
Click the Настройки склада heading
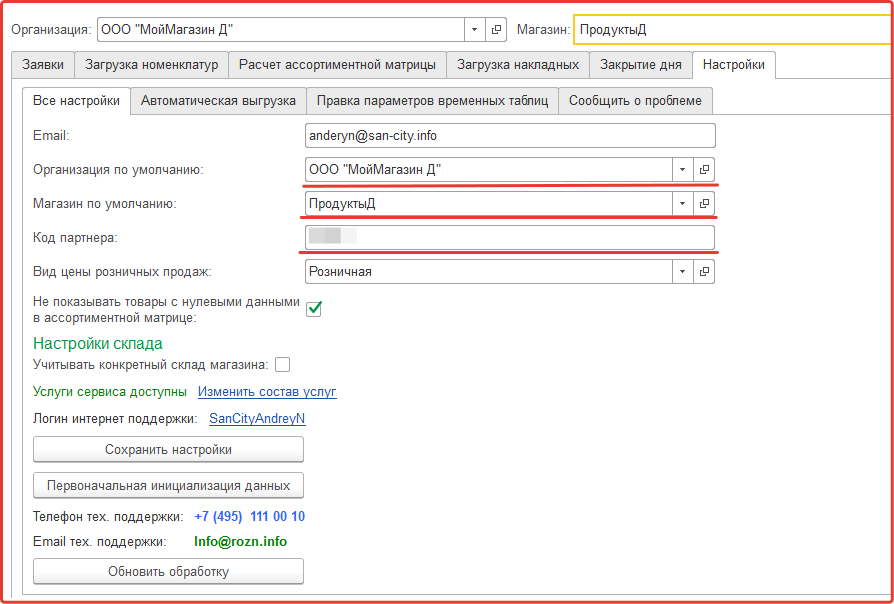pyautogui.click(x=98, y=343)
